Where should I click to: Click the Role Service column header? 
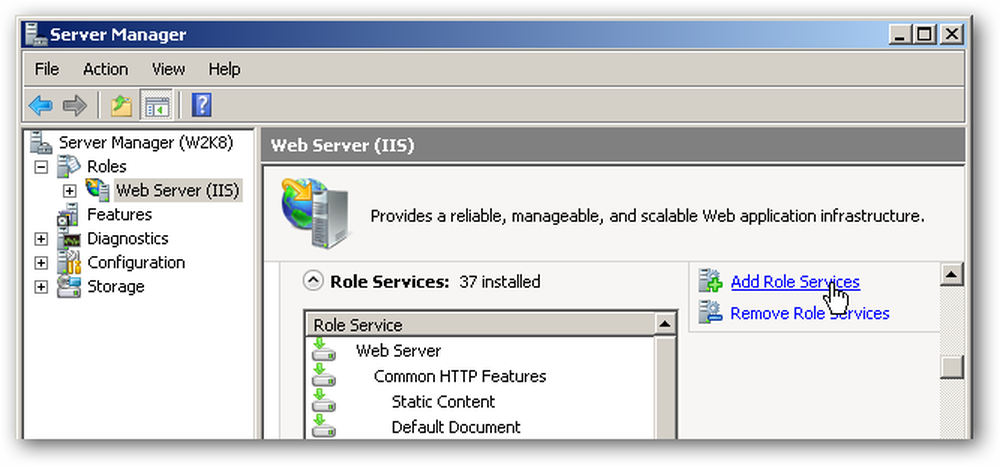(x=480, y=325)
